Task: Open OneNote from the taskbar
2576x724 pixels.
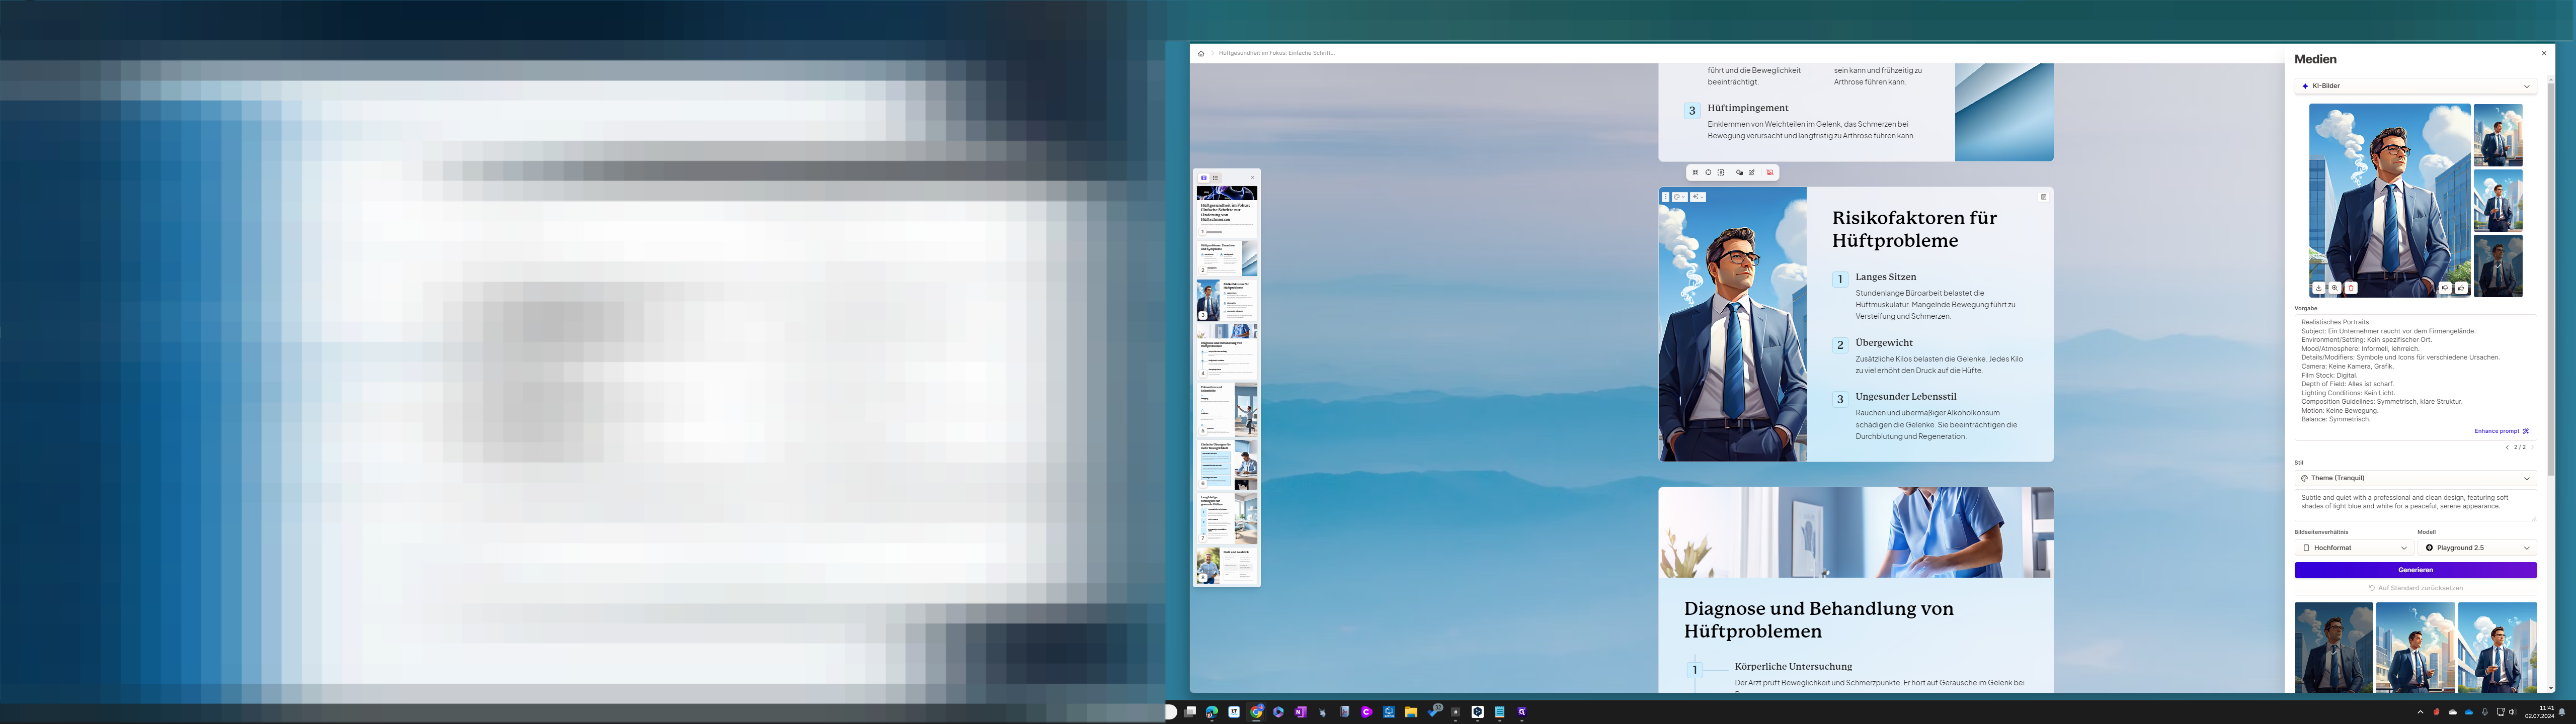Action: pos(1301,712)
